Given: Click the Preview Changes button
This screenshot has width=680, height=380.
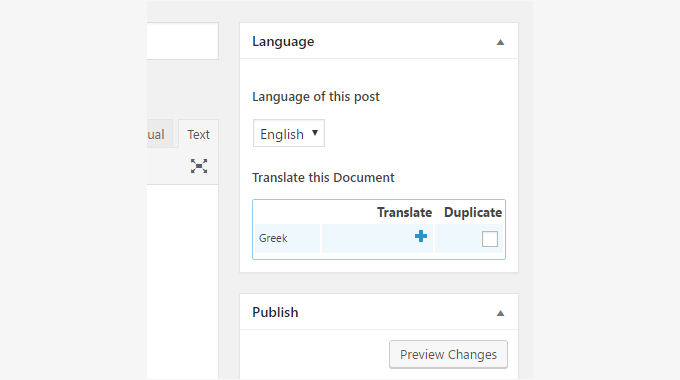Looking at the screenshot, I should pyautogui.click(x=448, y=354).
